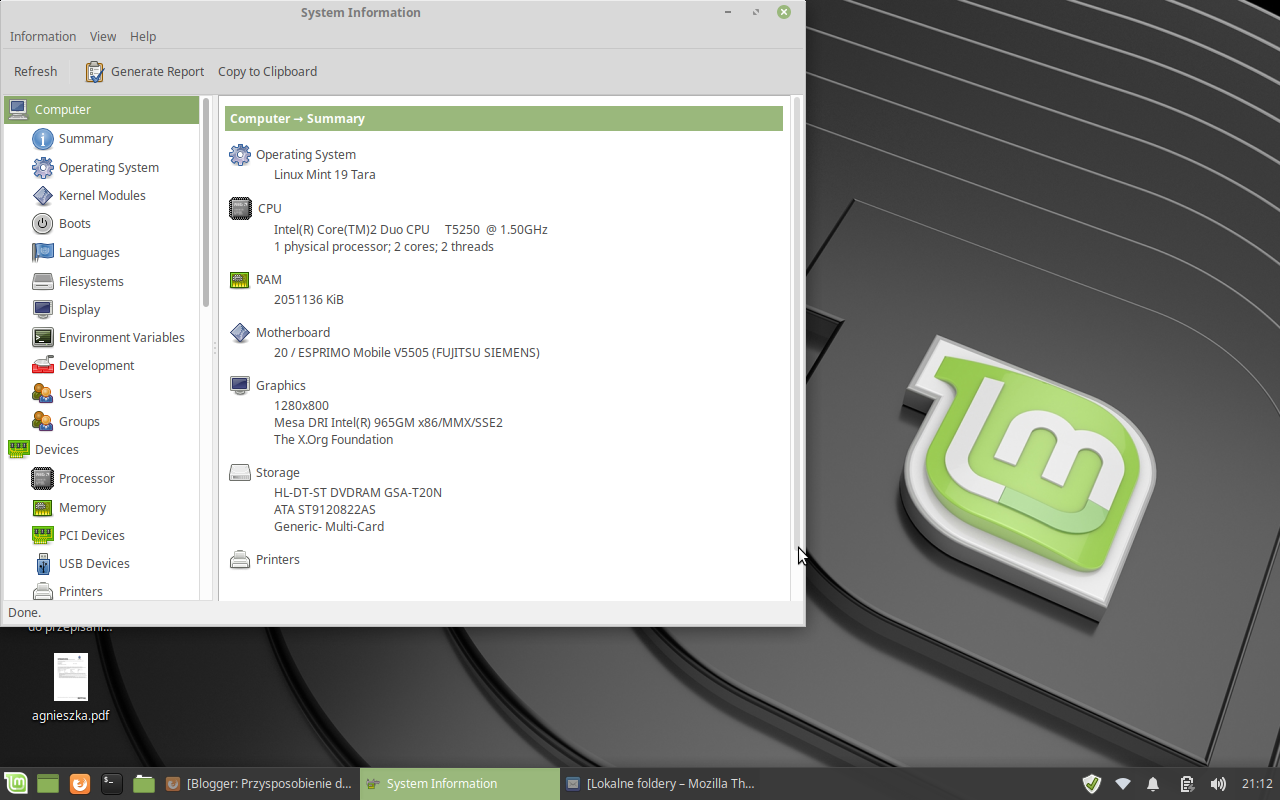
Task: Click the Generate Report clipboard icon
Action: point(94,72)
